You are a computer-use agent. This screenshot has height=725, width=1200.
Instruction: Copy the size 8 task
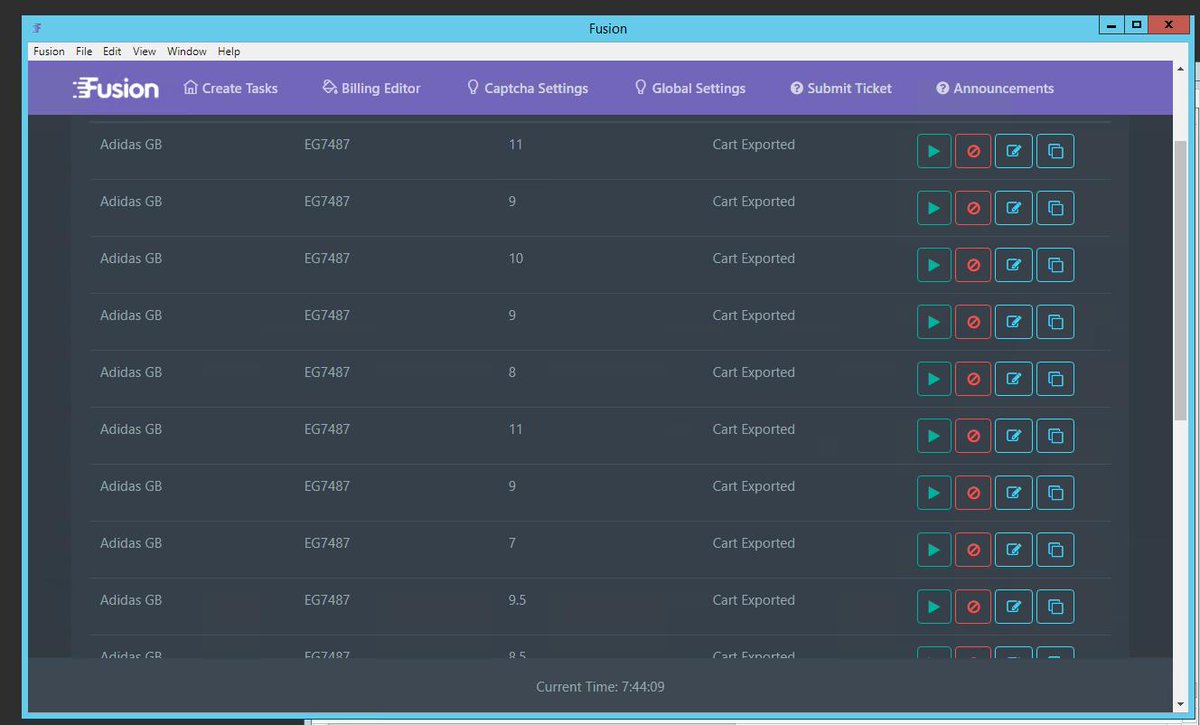(x=1055, y=379)
